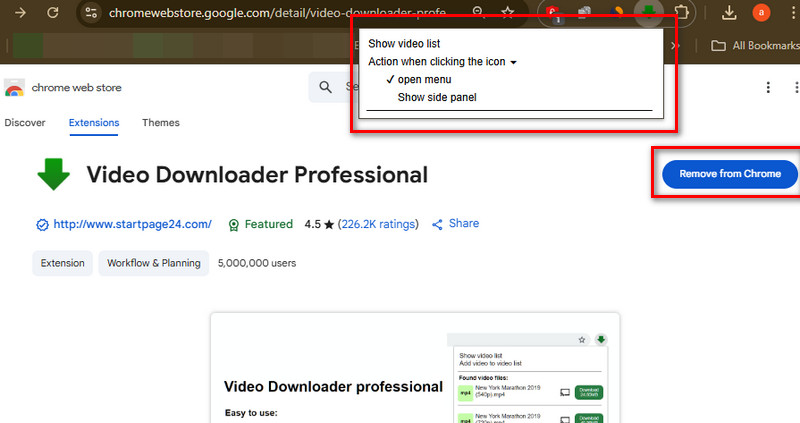
Task: Click the web store search magnifier icon
Action: 326,87
